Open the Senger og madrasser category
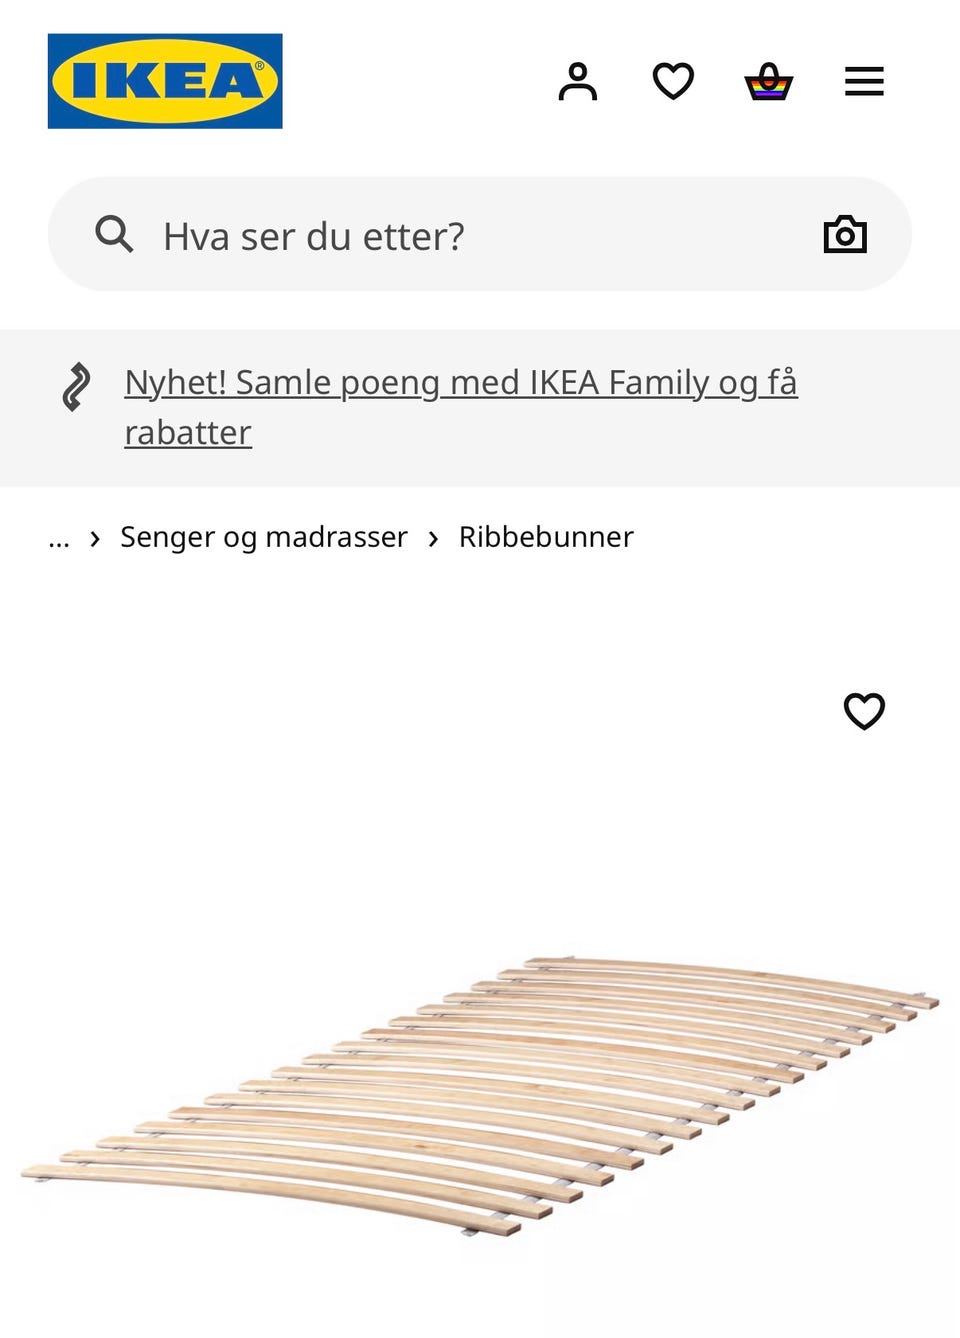The image size is (960, 1338). (263, 537)
